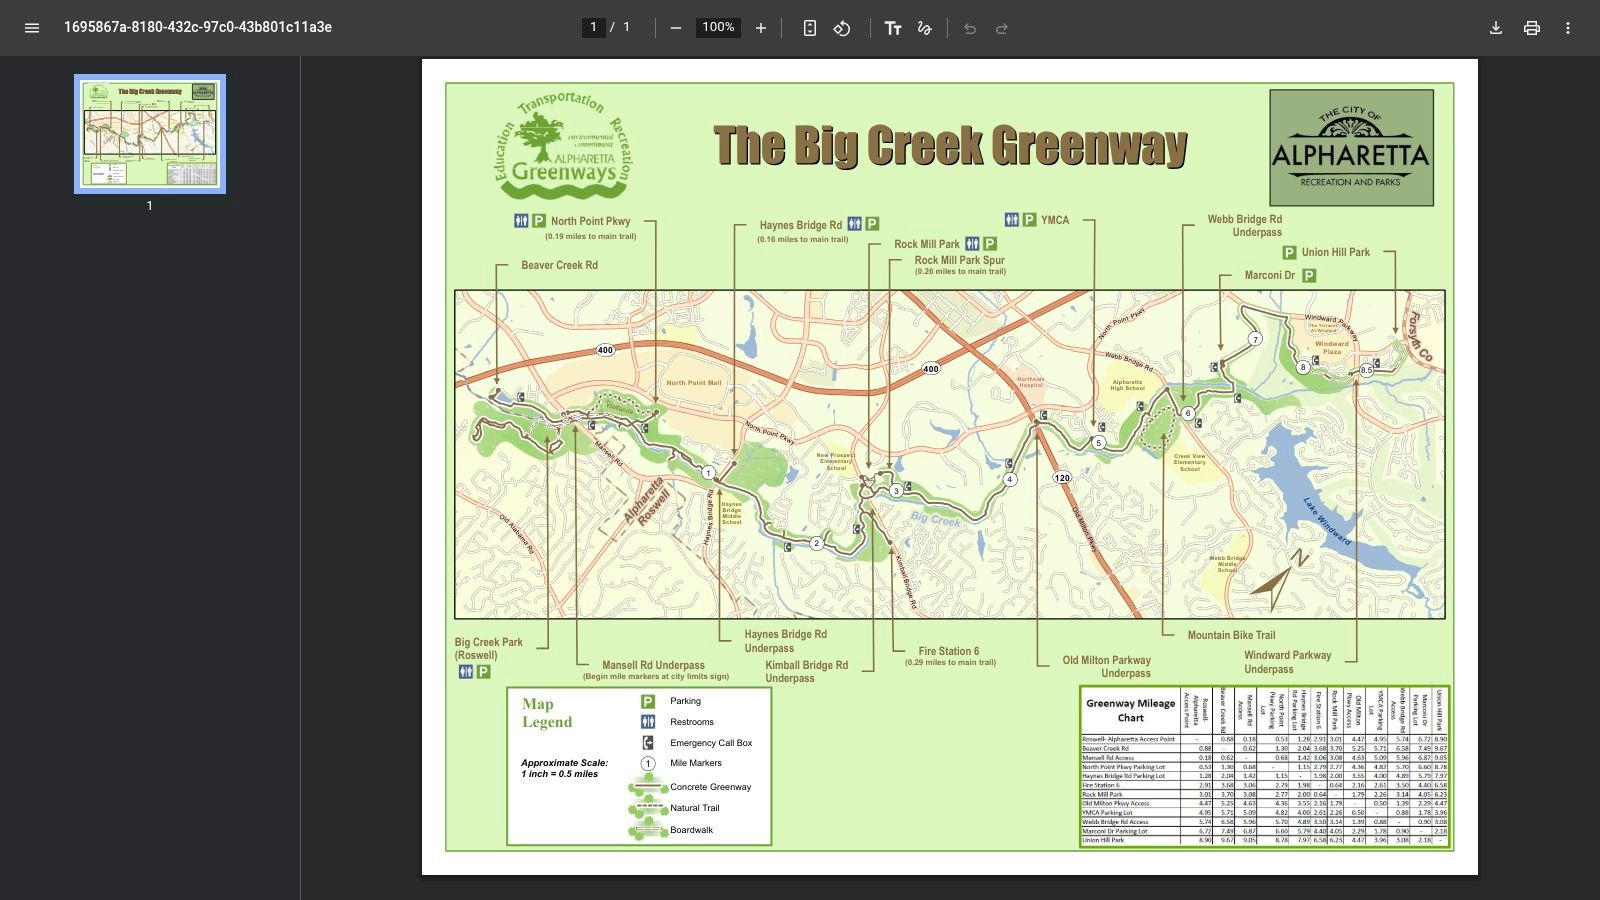Select the add text annotation tool
The height and width of the screenshot is (900, 1600).
click(x=893, y=28)
